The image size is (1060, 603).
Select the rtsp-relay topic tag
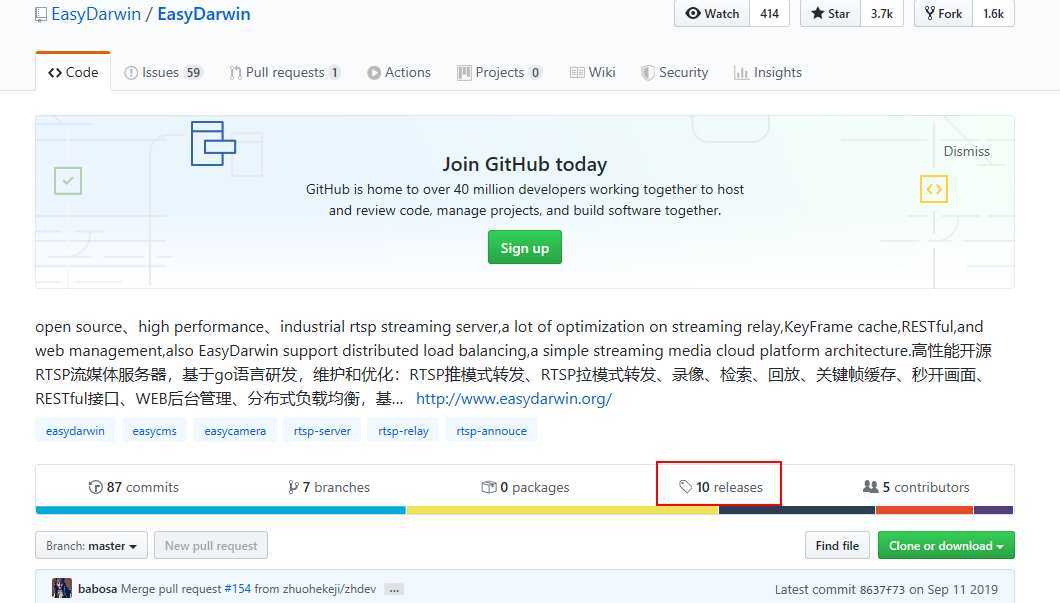click(x=404, y=431)
